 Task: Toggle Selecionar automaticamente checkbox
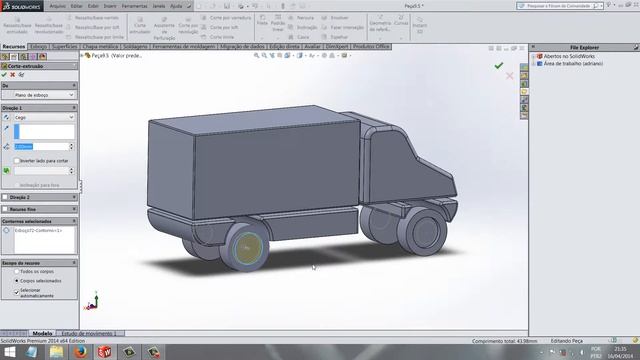pyautogui.click(x=17, y=292)
